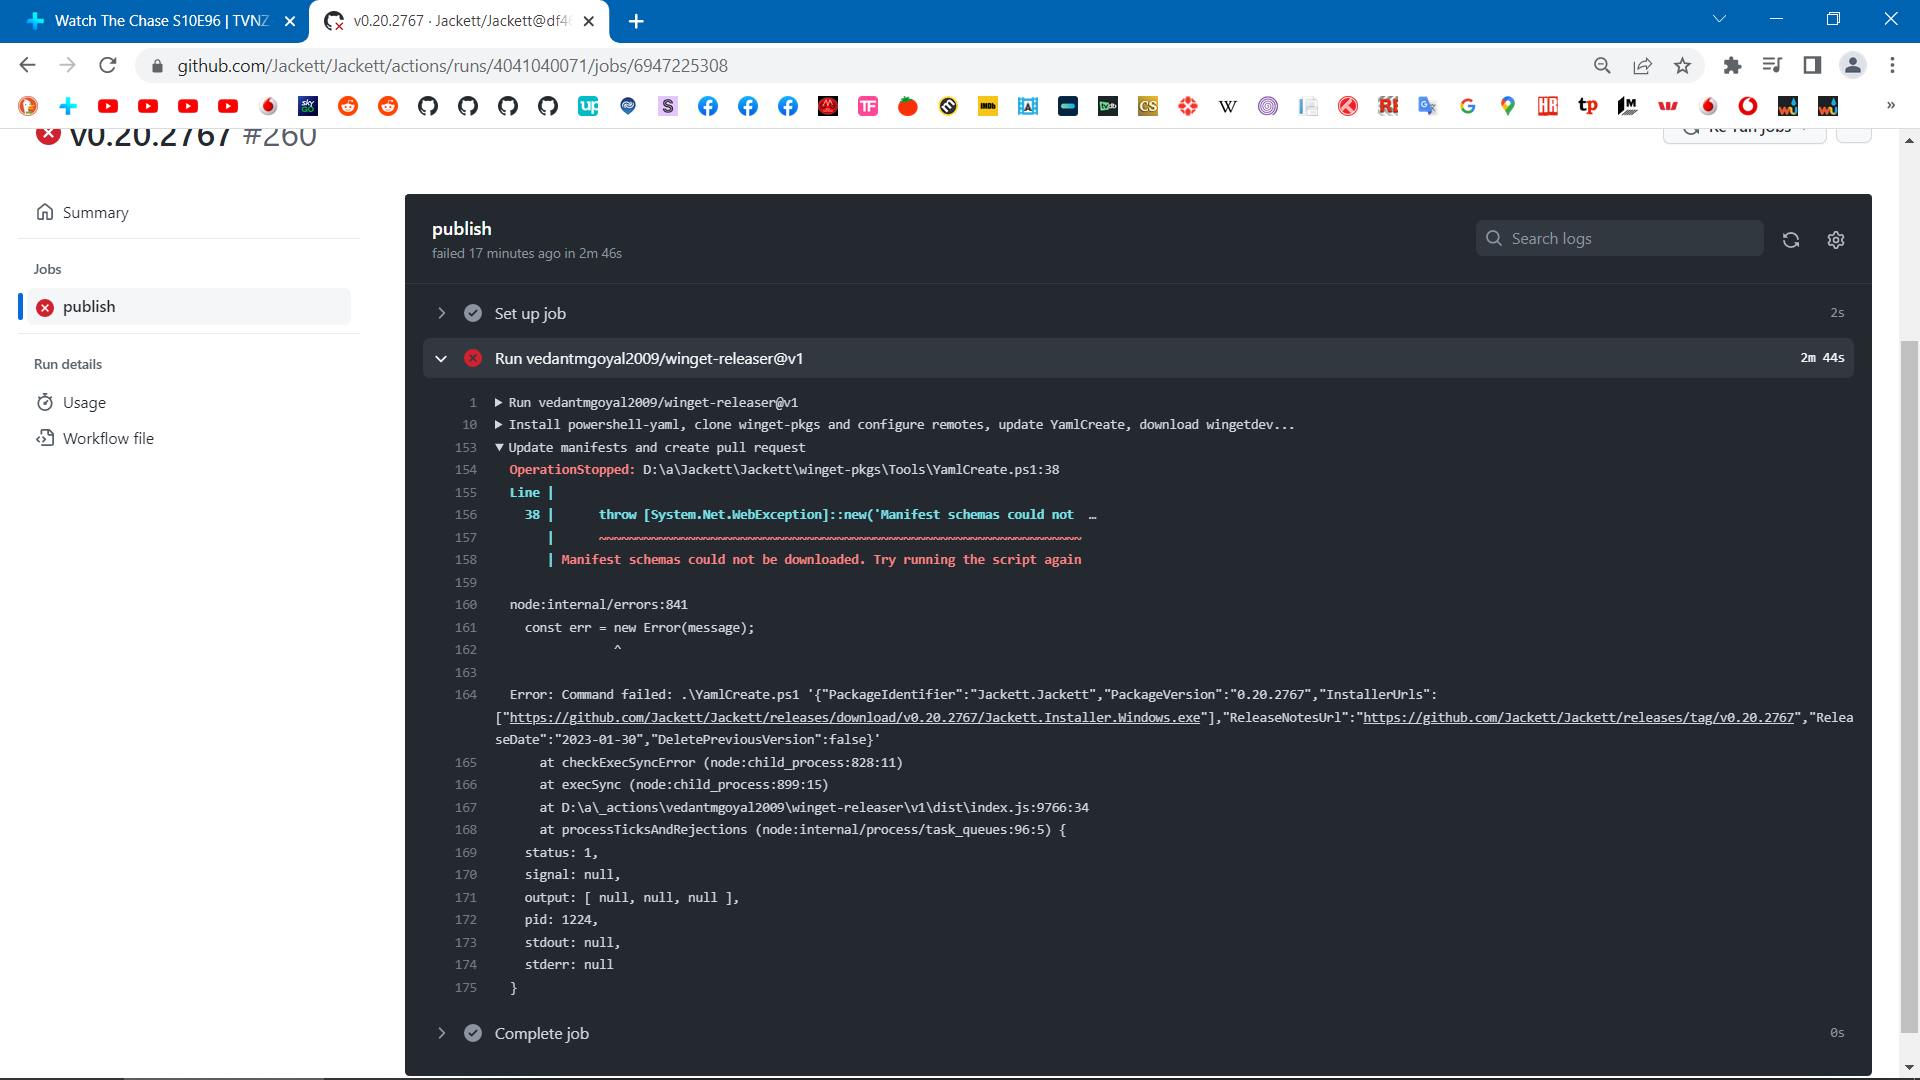Open the YouTube bookmark
Viewport: 1920px width, 1080px height.
(108, 106)
